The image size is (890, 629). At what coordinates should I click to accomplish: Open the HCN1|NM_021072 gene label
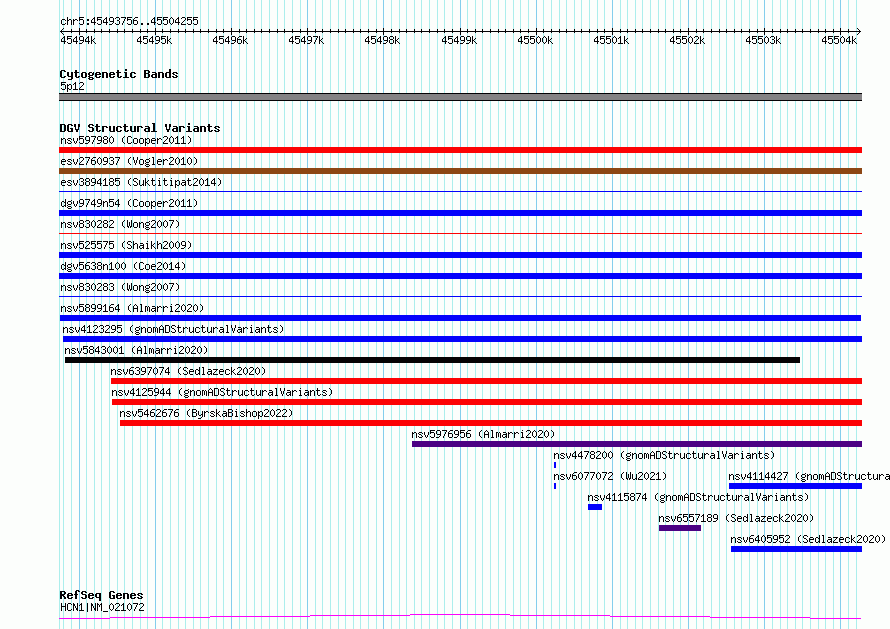pos(102,607)
